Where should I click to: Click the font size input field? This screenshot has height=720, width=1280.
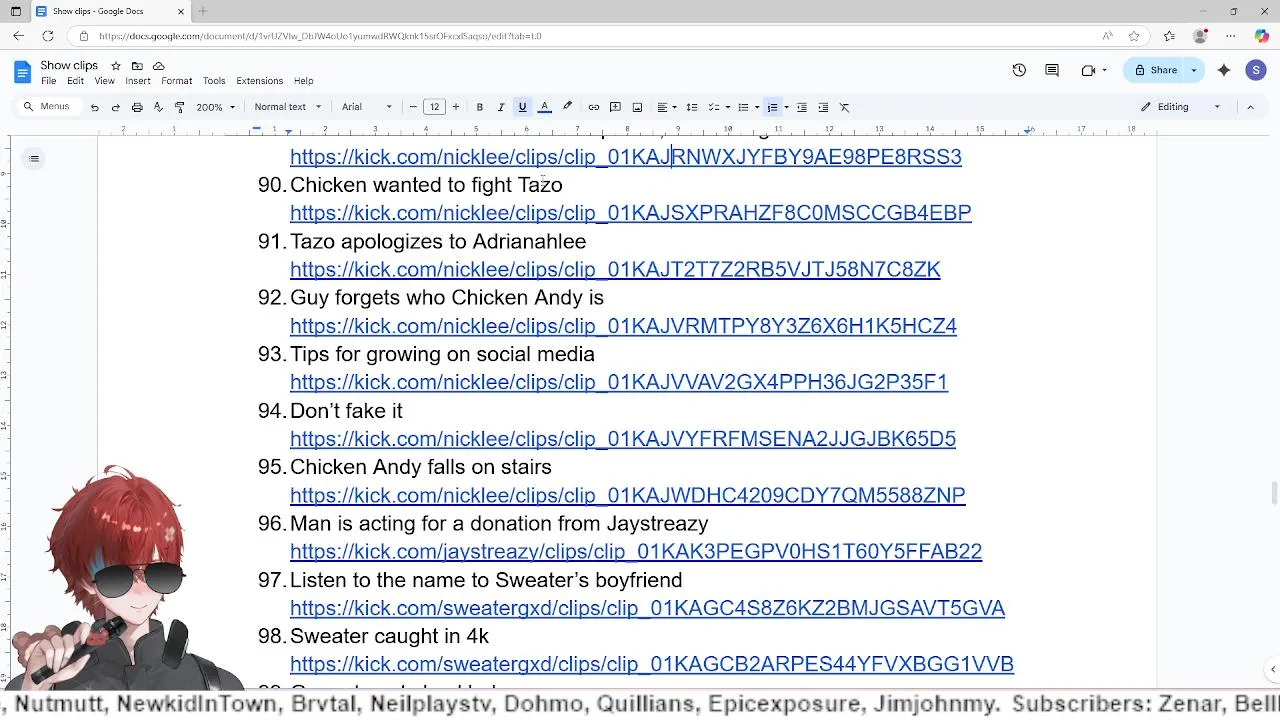click(434, 107)
